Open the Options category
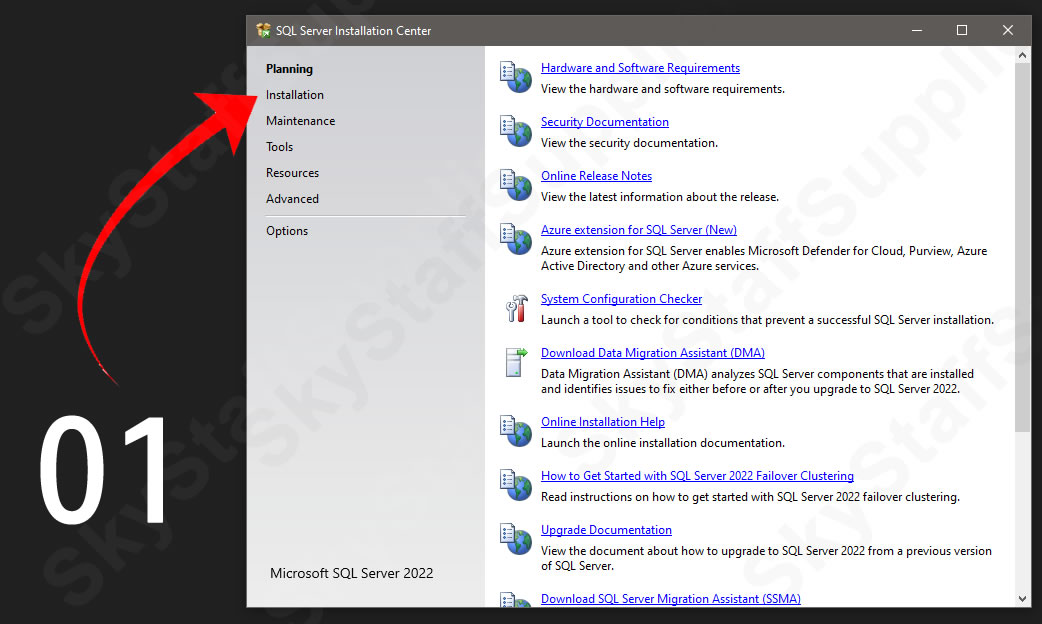The image size is (1042, 624). pos(287,231)
